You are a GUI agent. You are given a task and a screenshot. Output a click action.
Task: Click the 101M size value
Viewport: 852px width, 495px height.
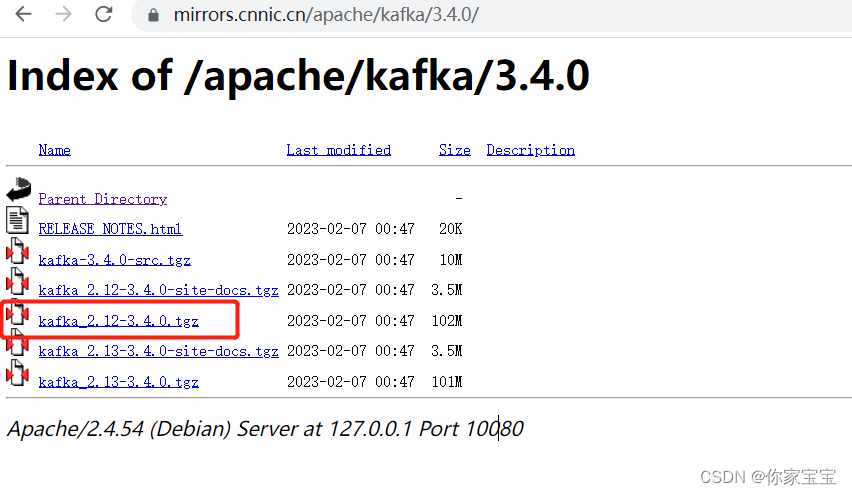[x=447, y=381]
